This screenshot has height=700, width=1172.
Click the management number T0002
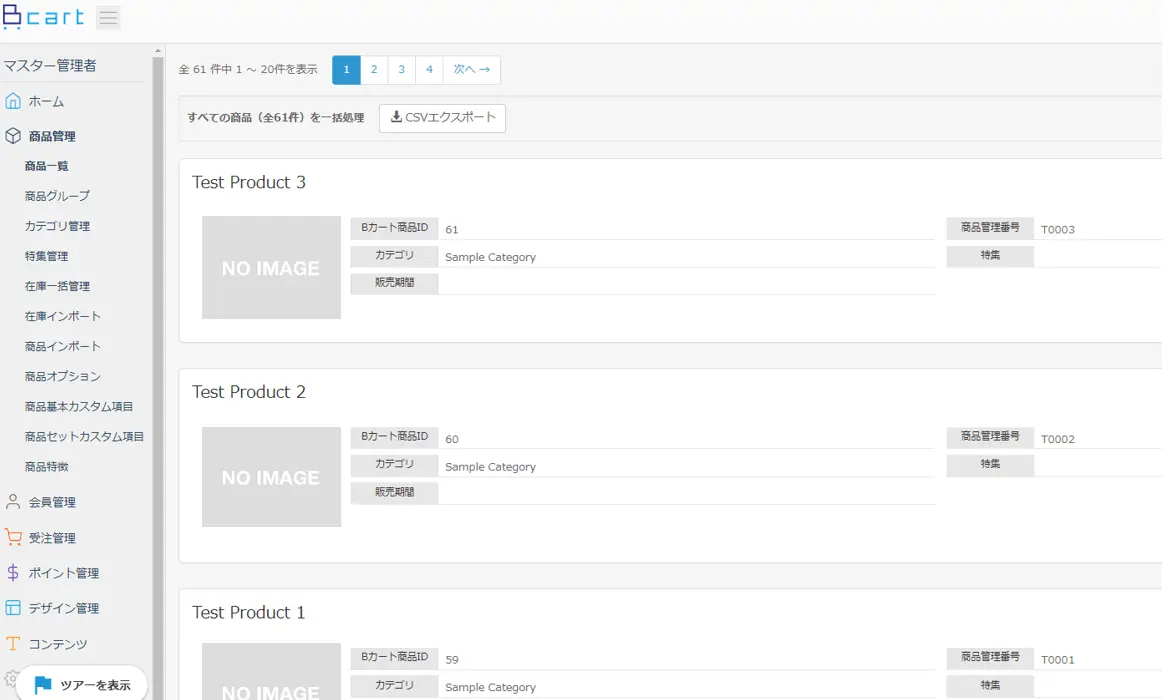tap(1058, 439)
